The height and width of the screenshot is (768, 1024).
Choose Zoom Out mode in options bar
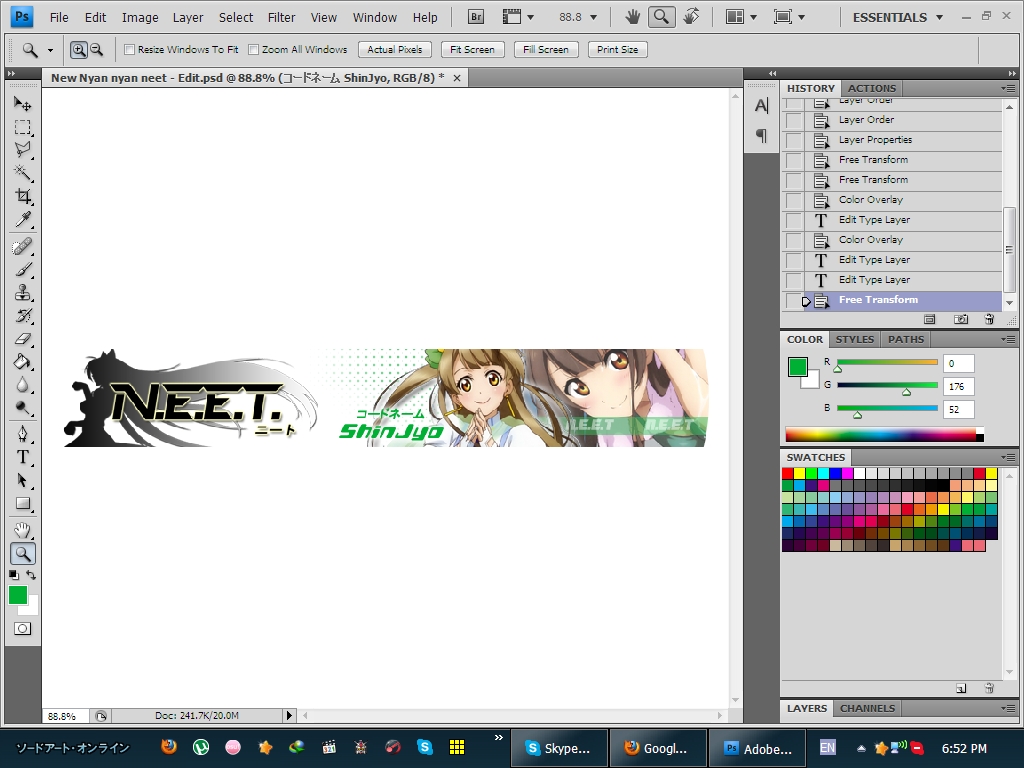pos(97,50)
